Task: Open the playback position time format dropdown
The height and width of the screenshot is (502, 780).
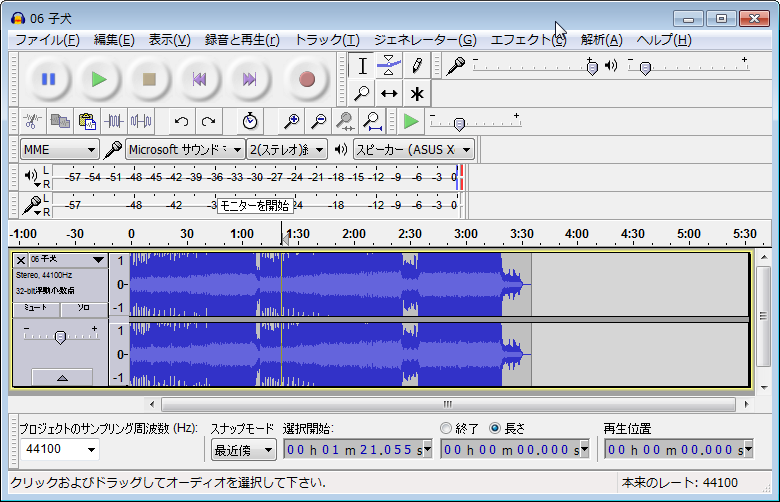Action: point(748,450)
